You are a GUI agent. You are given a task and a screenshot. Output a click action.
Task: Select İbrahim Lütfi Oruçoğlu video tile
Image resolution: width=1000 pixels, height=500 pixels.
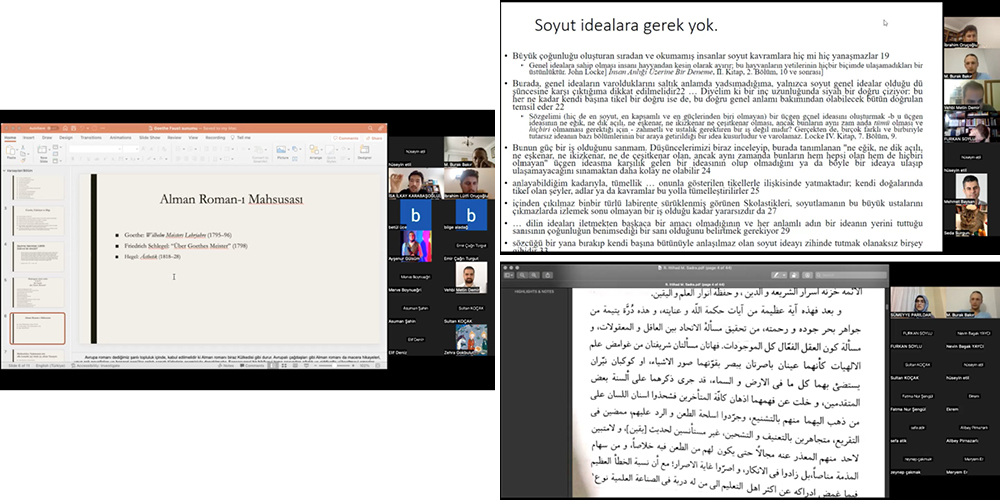click(x=469, y=184)
